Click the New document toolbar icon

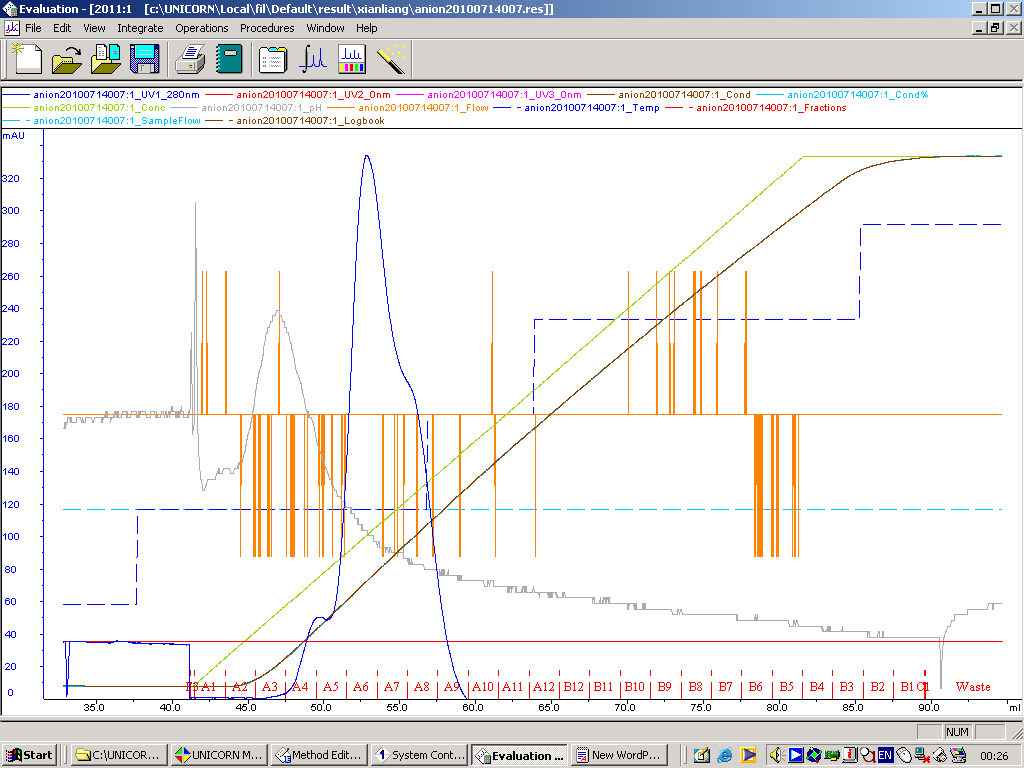[27, 59]
